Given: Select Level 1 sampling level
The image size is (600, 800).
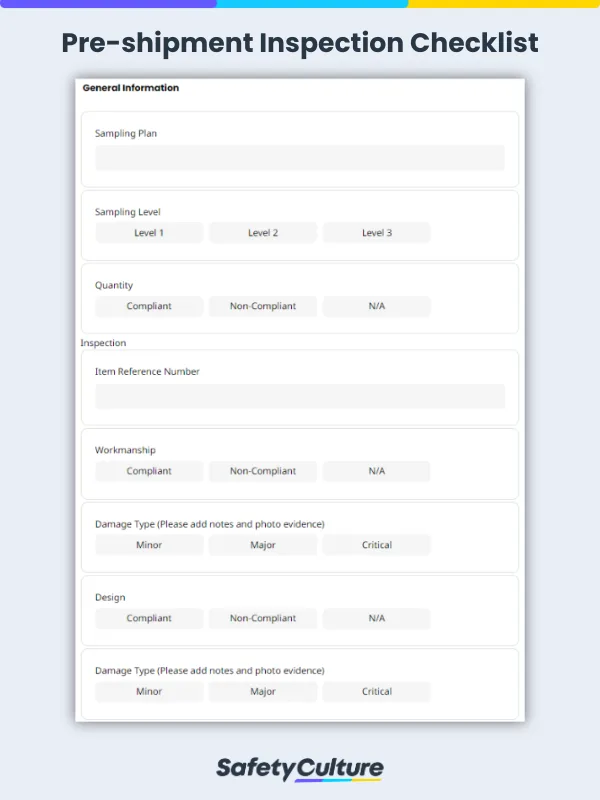Looking at the screenshot, I should 148,232.
